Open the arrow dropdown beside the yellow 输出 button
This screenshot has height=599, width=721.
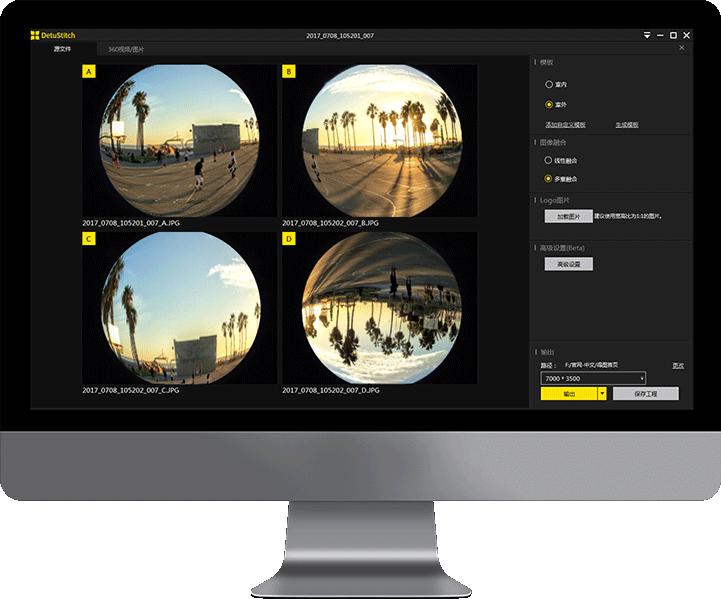pos(603,394)
